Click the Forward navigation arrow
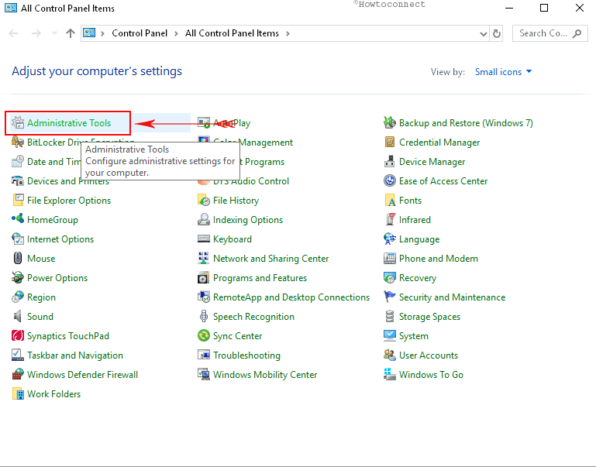This screenshot has width=596, height=467. (x=36, y=33)
